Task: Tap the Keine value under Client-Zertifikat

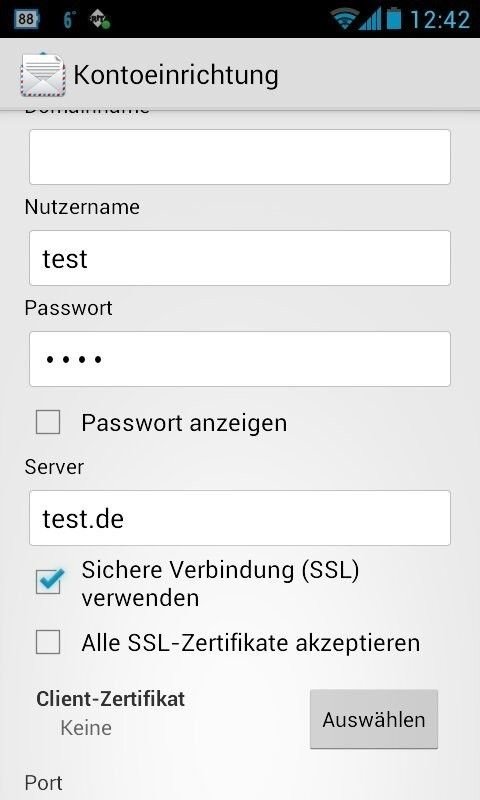Action: (86, 728)
